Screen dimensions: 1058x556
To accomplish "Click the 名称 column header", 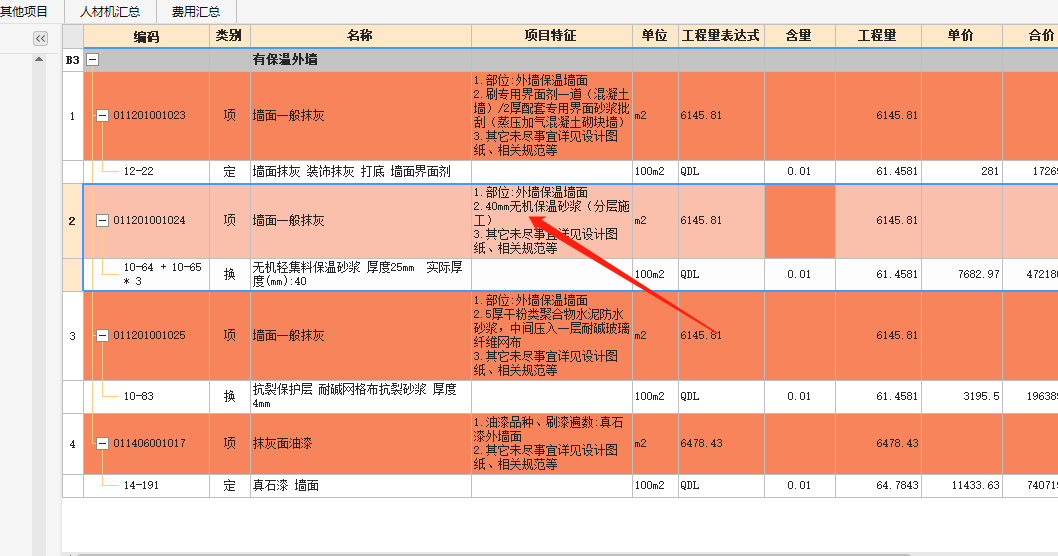I will pyautogui.click(x=360, y=36).
